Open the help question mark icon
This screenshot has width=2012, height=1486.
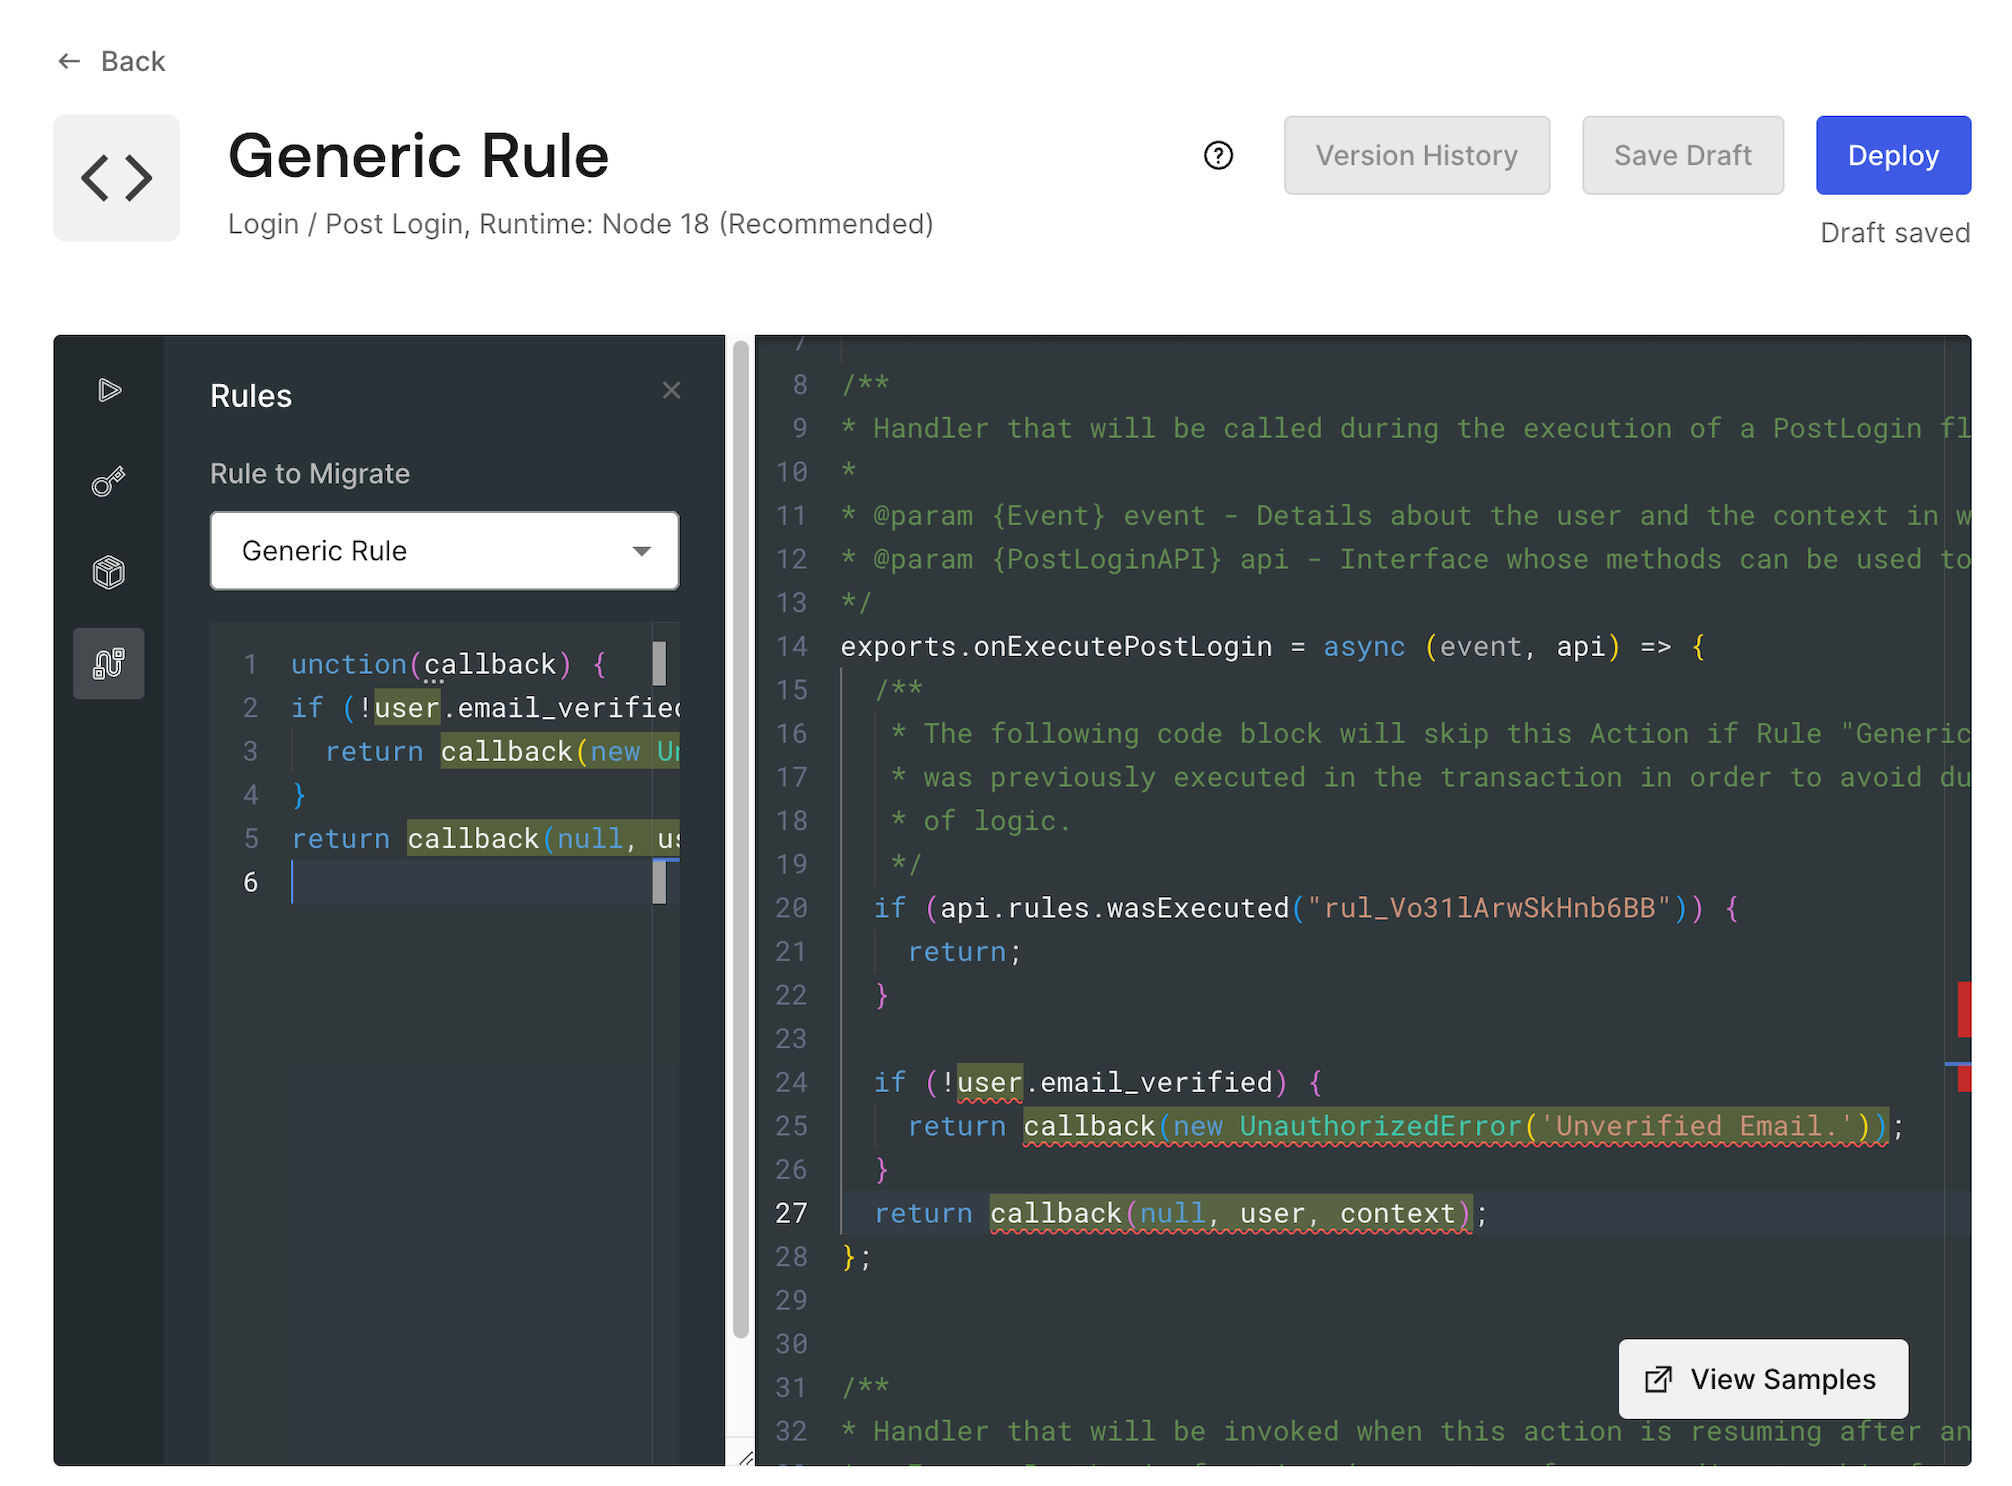[x=1218, y=156]
